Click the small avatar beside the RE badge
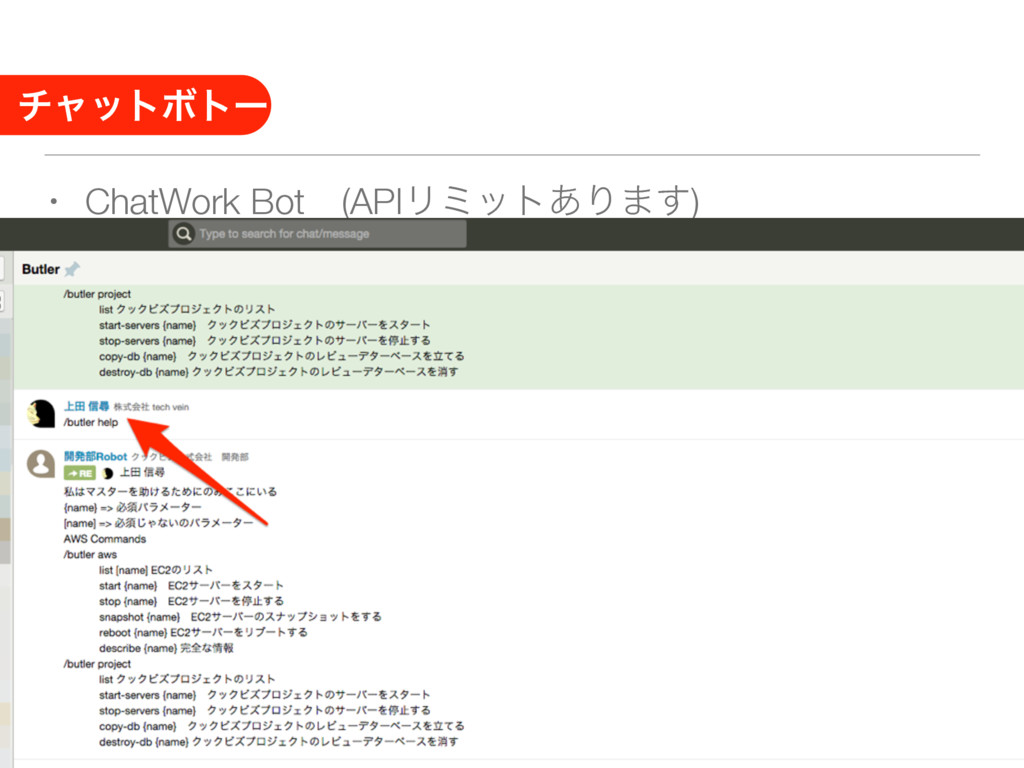The width and height of the screenshot is (1024, 768). (x=108, y=473)
